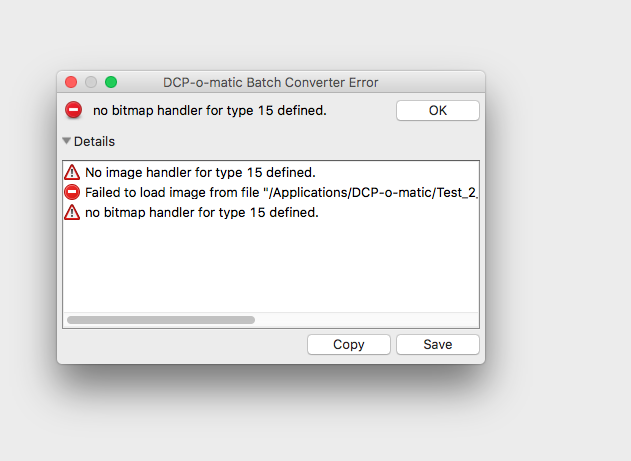This screenshot has width=631, height=461.
Task: Select the 'Failed to load image from file' entry
Action: pos(271,192)
